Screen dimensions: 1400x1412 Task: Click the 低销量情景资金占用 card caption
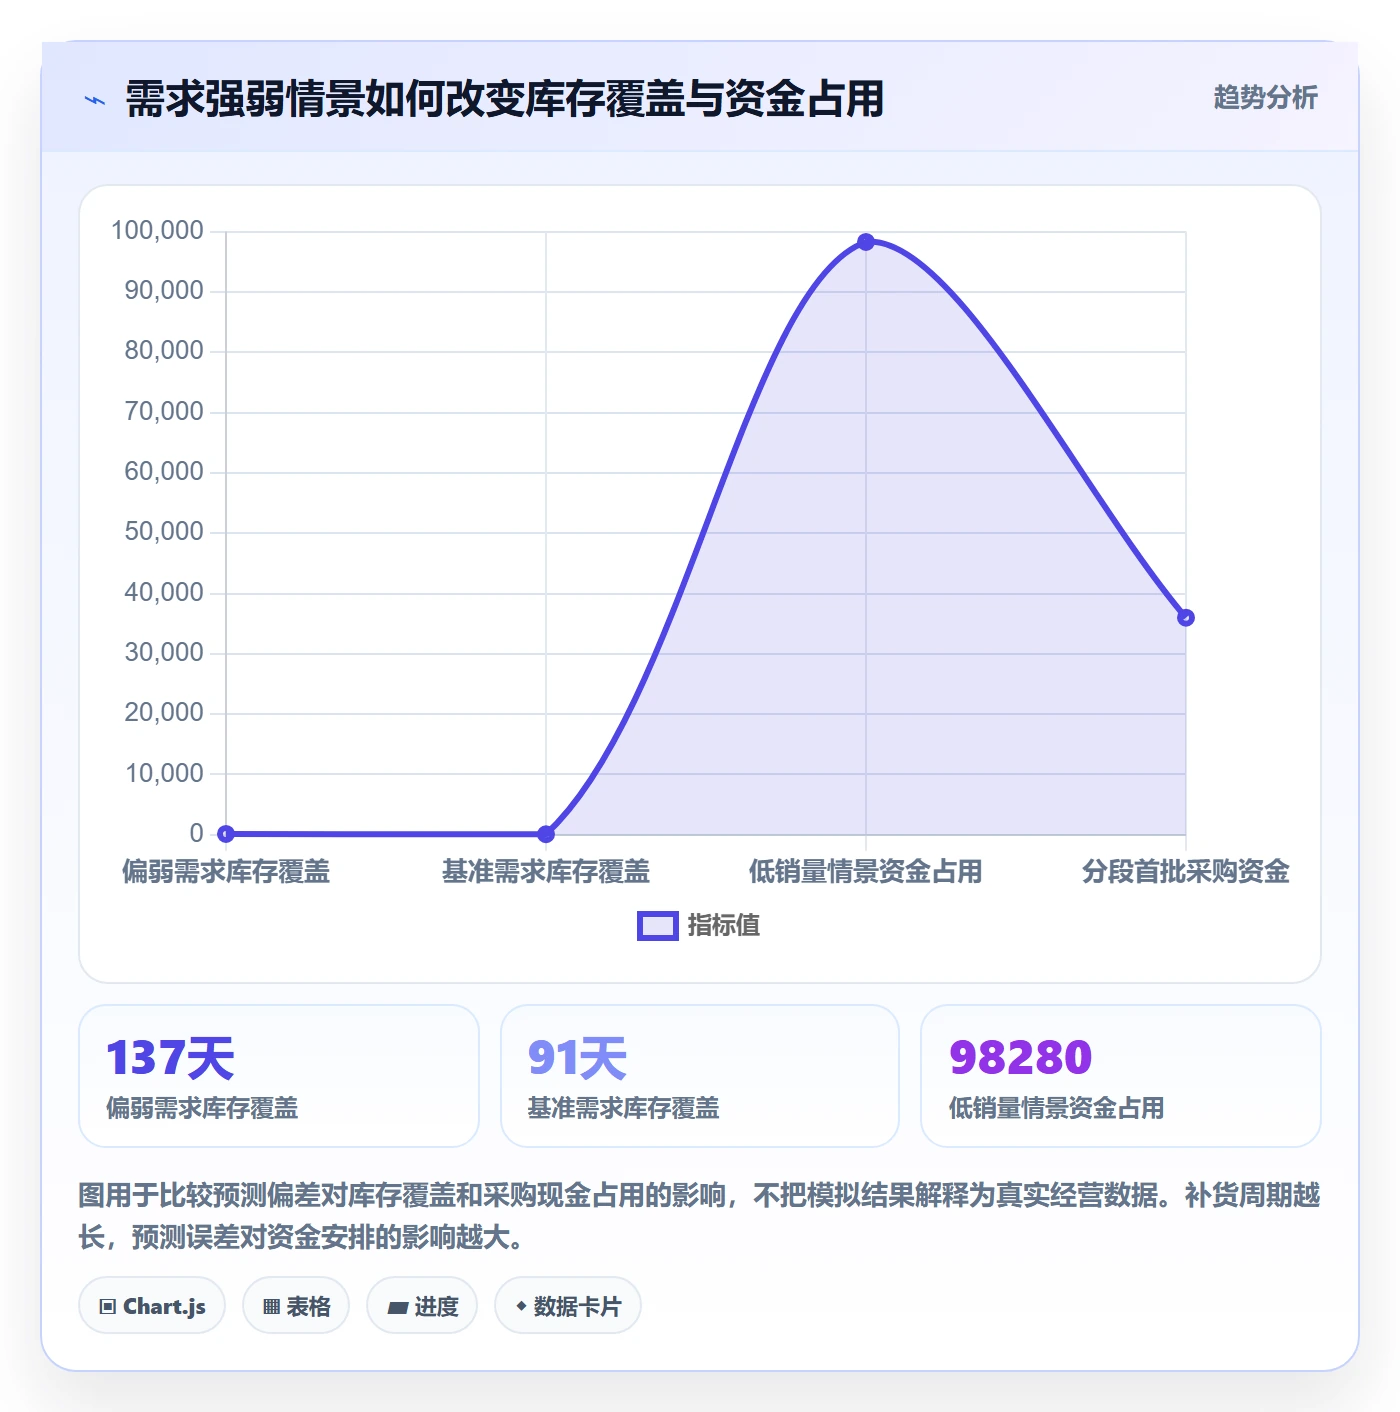tap(1056, 1108)
